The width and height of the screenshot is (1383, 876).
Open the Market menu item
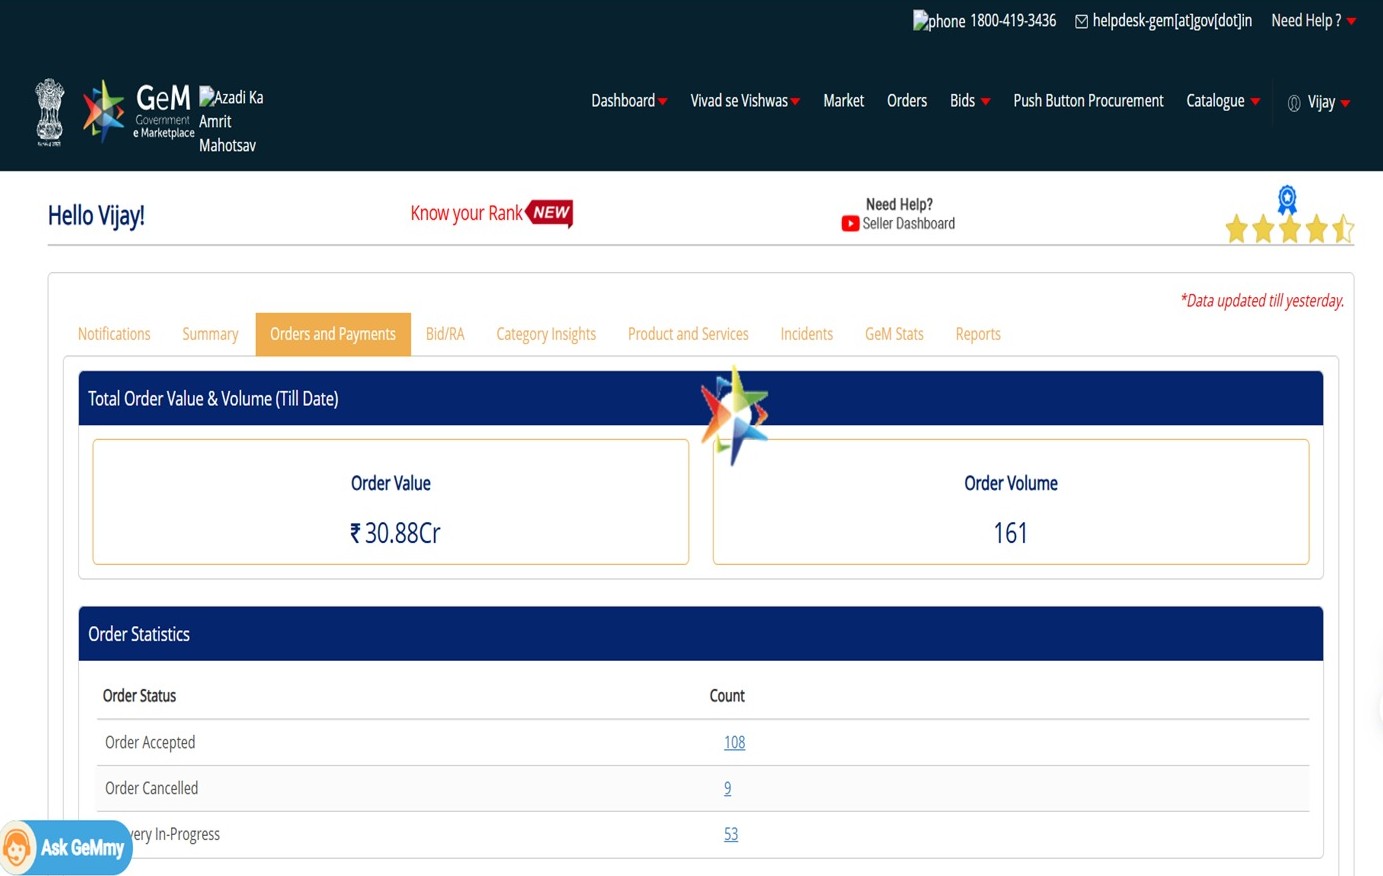click(843, 101)
